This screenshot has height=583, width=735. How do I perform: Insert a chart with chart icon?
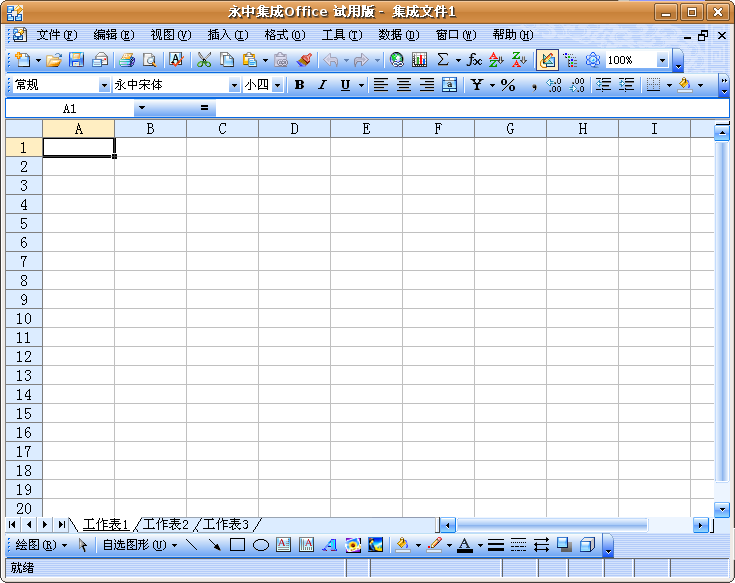[420, 60]
